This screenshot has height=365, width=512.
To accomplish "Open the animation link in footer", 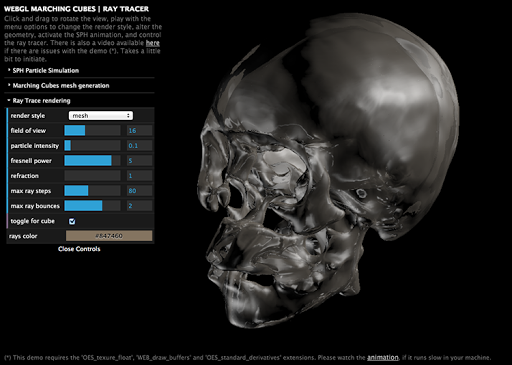I will click(x=383, y=357).
